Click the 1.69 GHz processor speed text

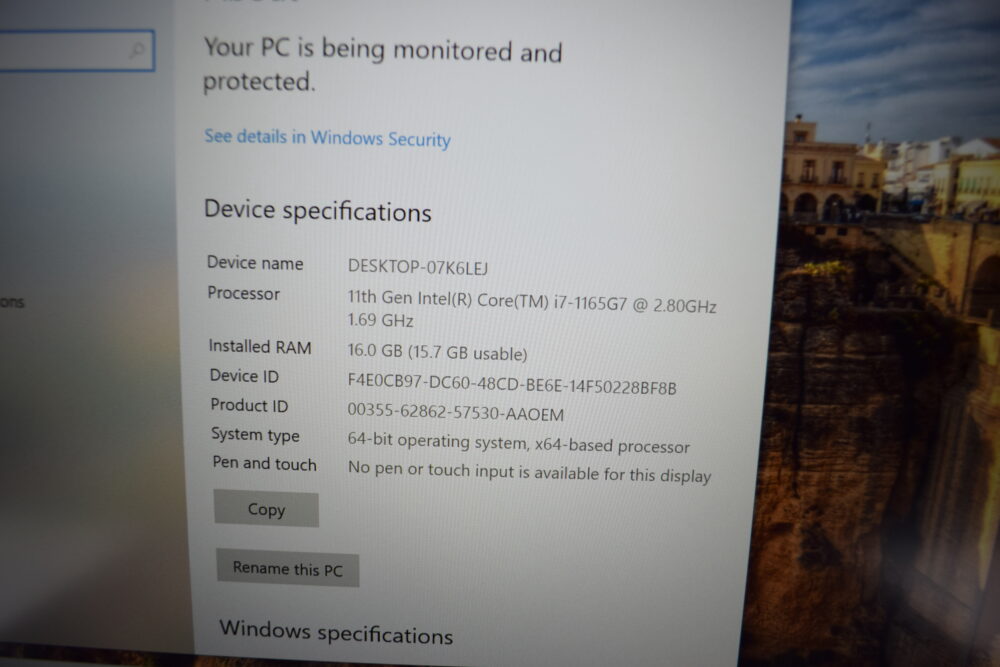[x=380, y=319]
